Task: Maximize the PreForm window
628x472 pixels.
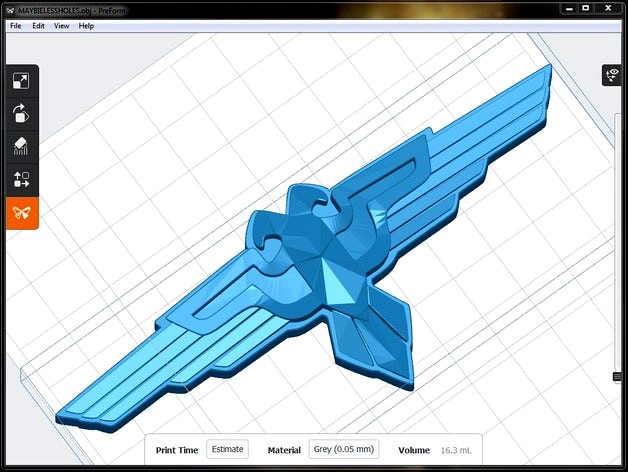Action: coord(586,8)
